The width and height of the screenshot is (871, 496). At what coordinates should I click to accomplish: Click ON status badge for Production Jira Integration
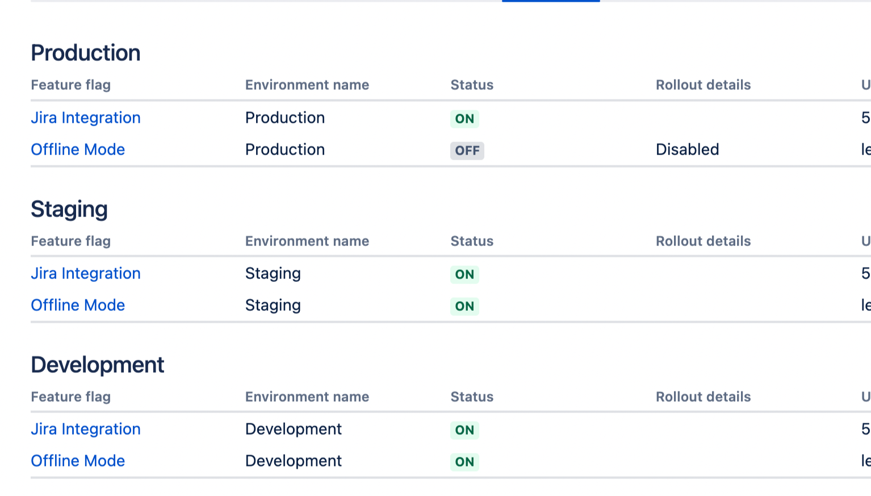tap(465, 119)
